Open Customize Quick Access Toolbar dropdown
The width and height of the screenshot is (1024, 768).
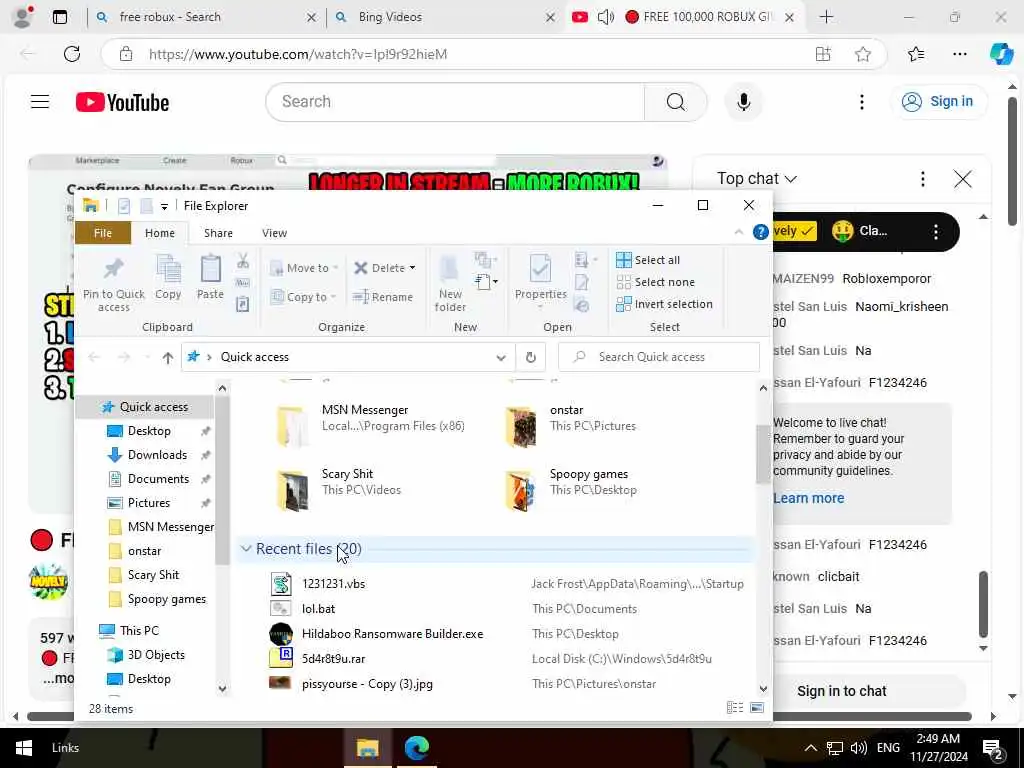tap(164, 206)
